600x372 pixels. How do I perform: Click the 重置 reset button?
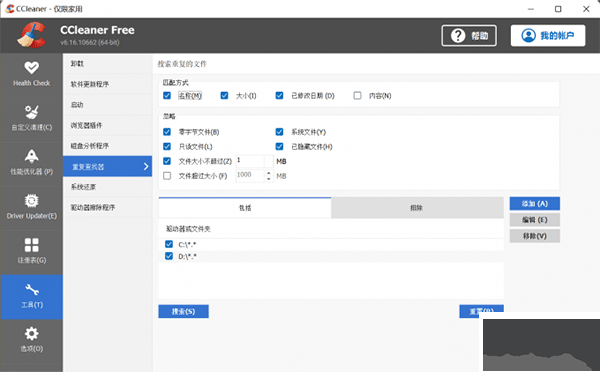(481, 312)
